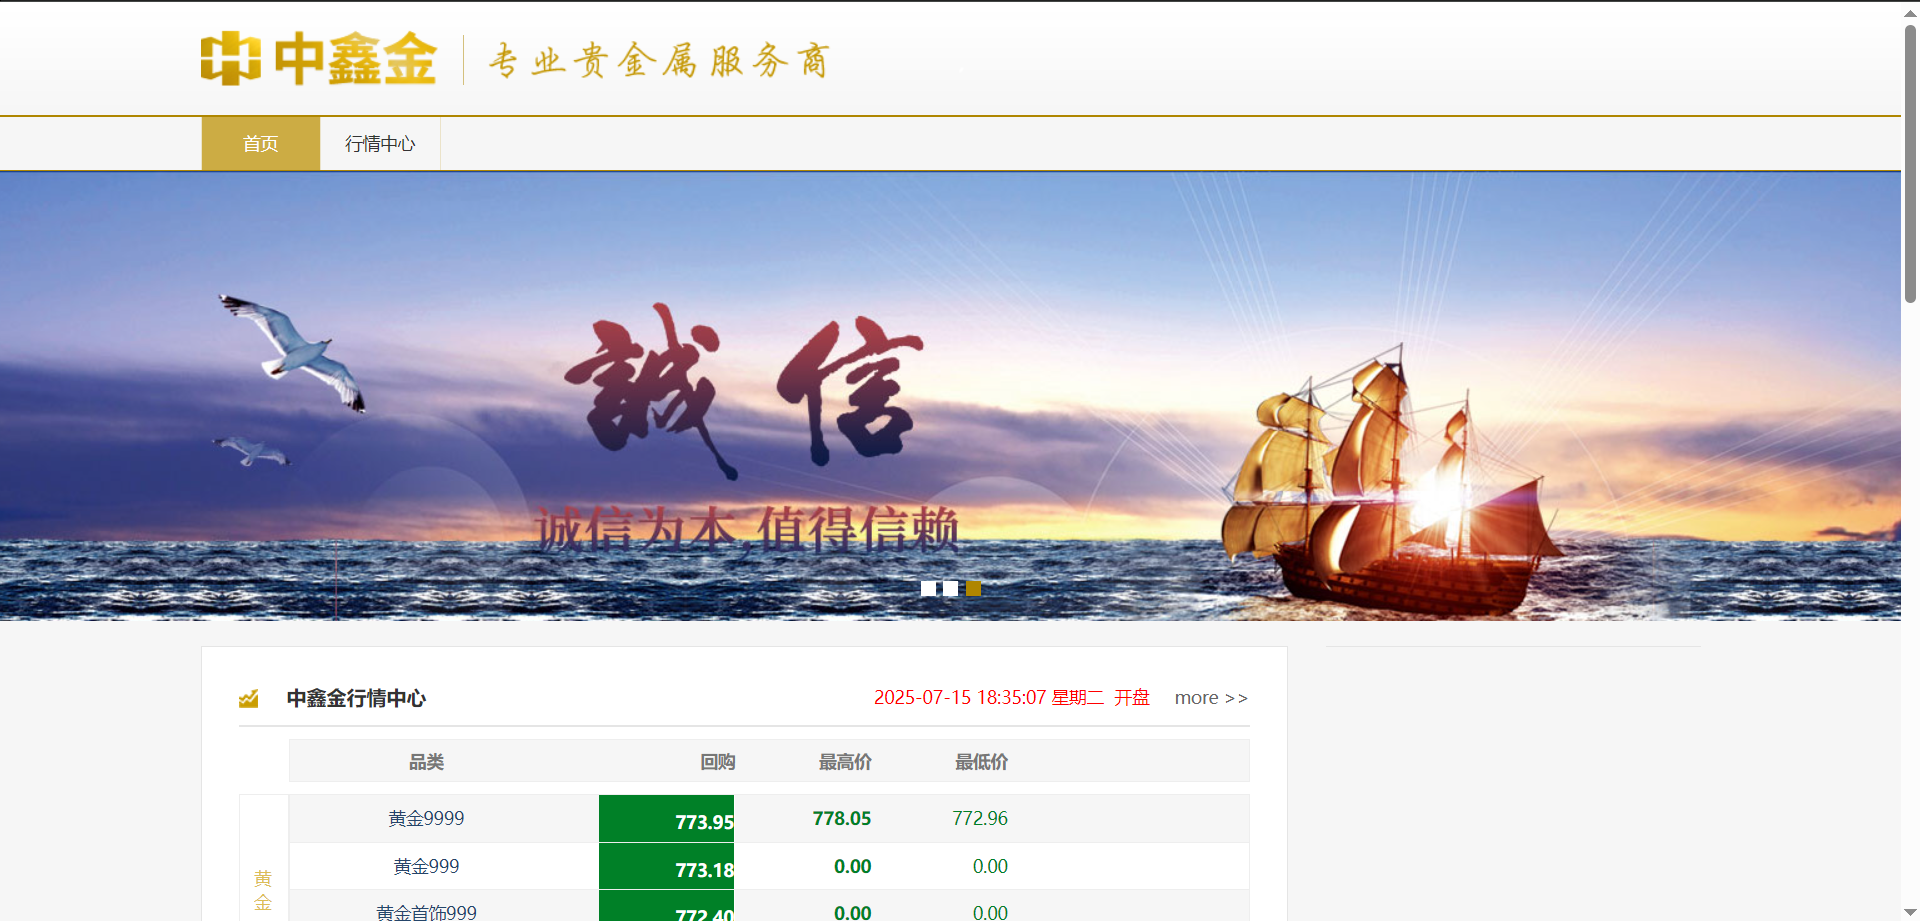Screen dimensions: 1920x921
Task: Click the scrollbar down arrow
Action: pyautogui.click(x=1910, y=911)
